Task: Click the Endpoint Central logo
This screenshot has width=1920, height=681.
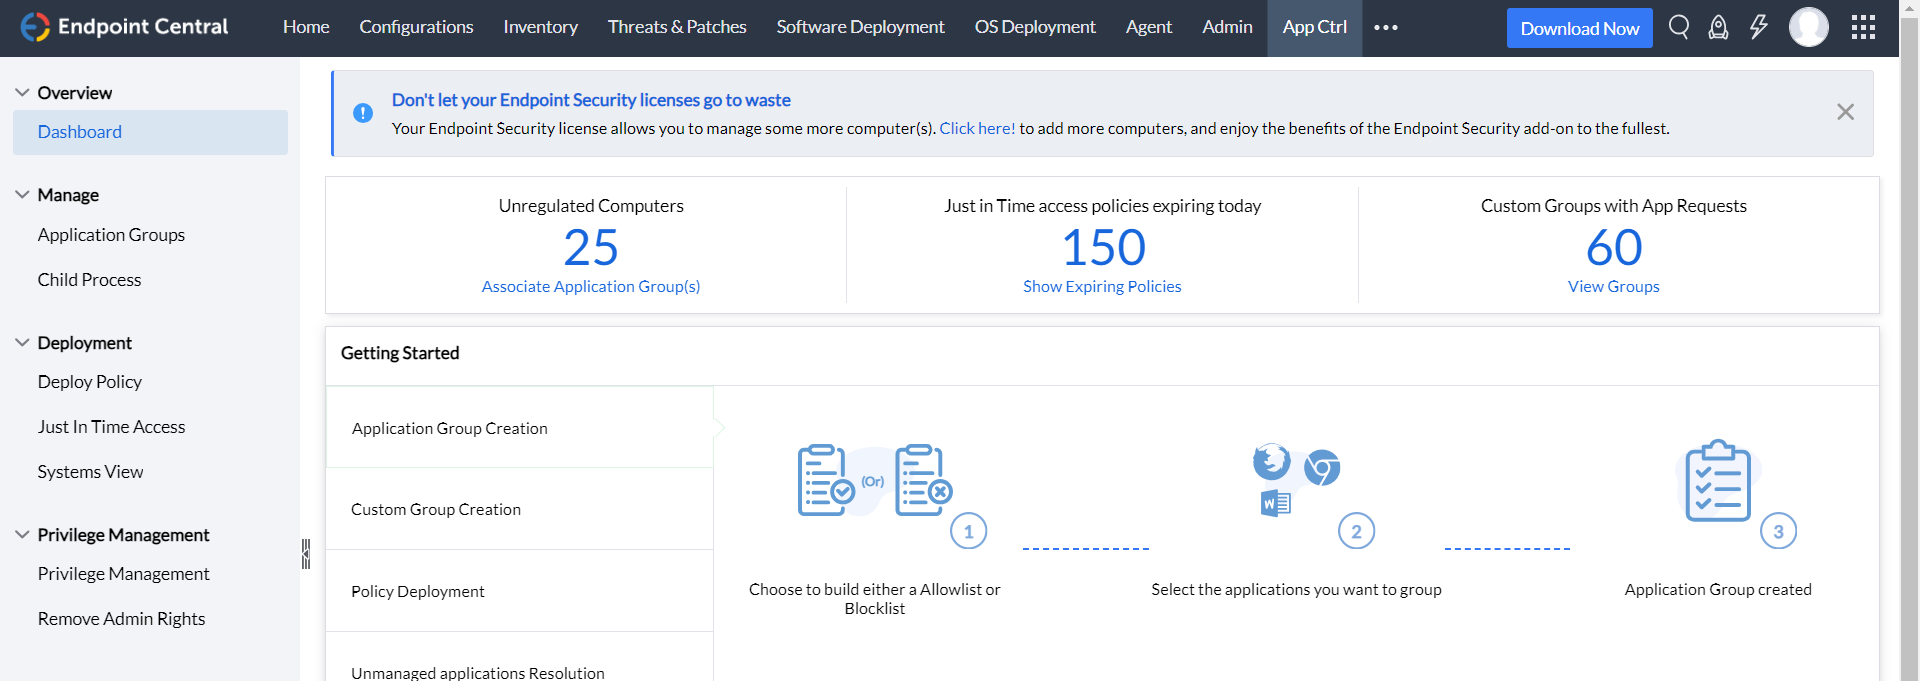Action: tap(125, 27)
